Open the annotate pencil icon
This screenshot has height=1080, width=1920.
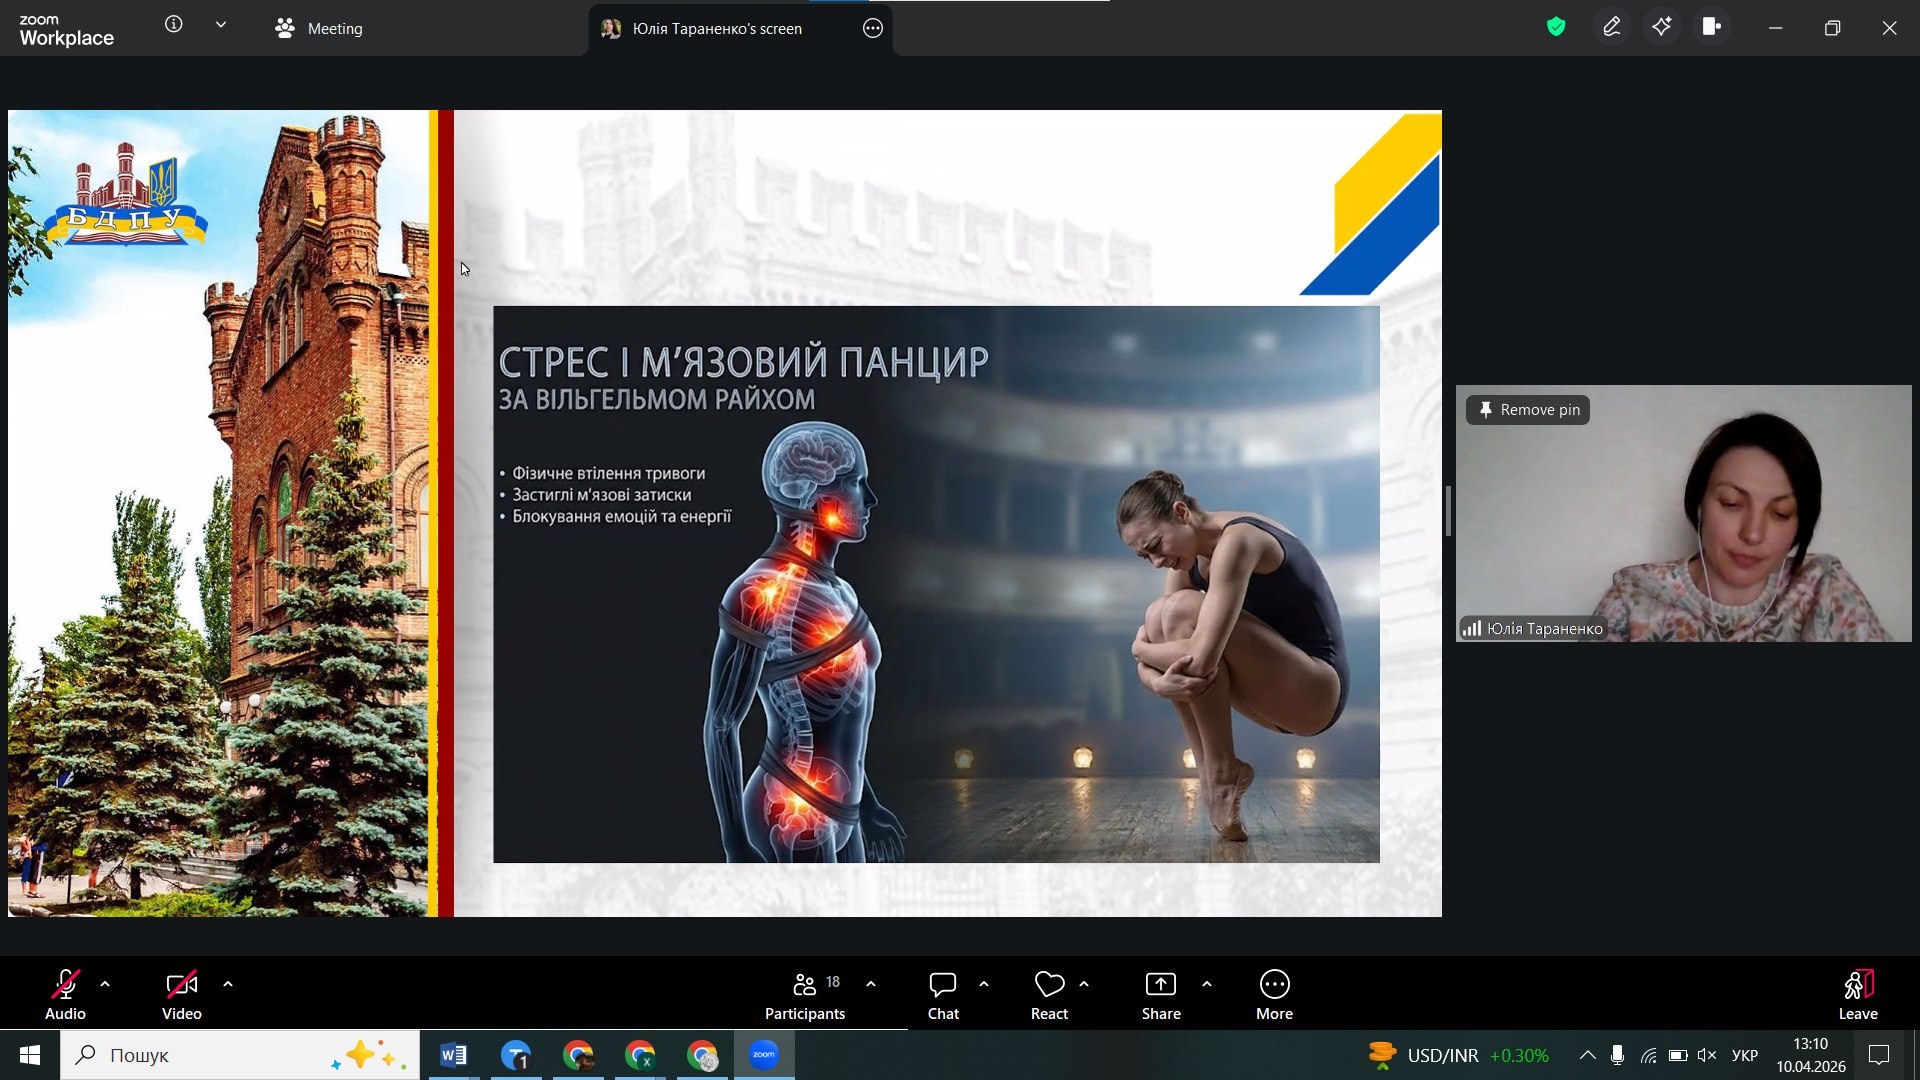coord(1612,28)
